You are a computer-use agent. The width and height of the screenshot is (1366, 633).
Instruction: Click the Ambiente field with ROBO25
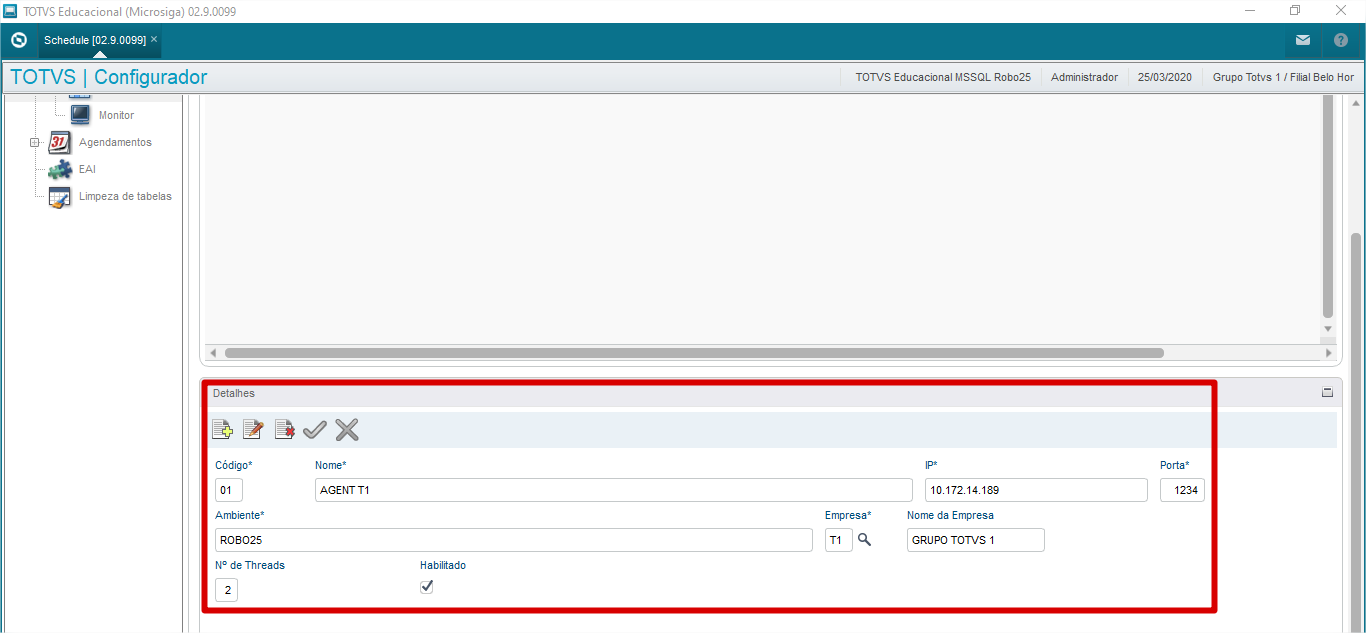(514, 540)
